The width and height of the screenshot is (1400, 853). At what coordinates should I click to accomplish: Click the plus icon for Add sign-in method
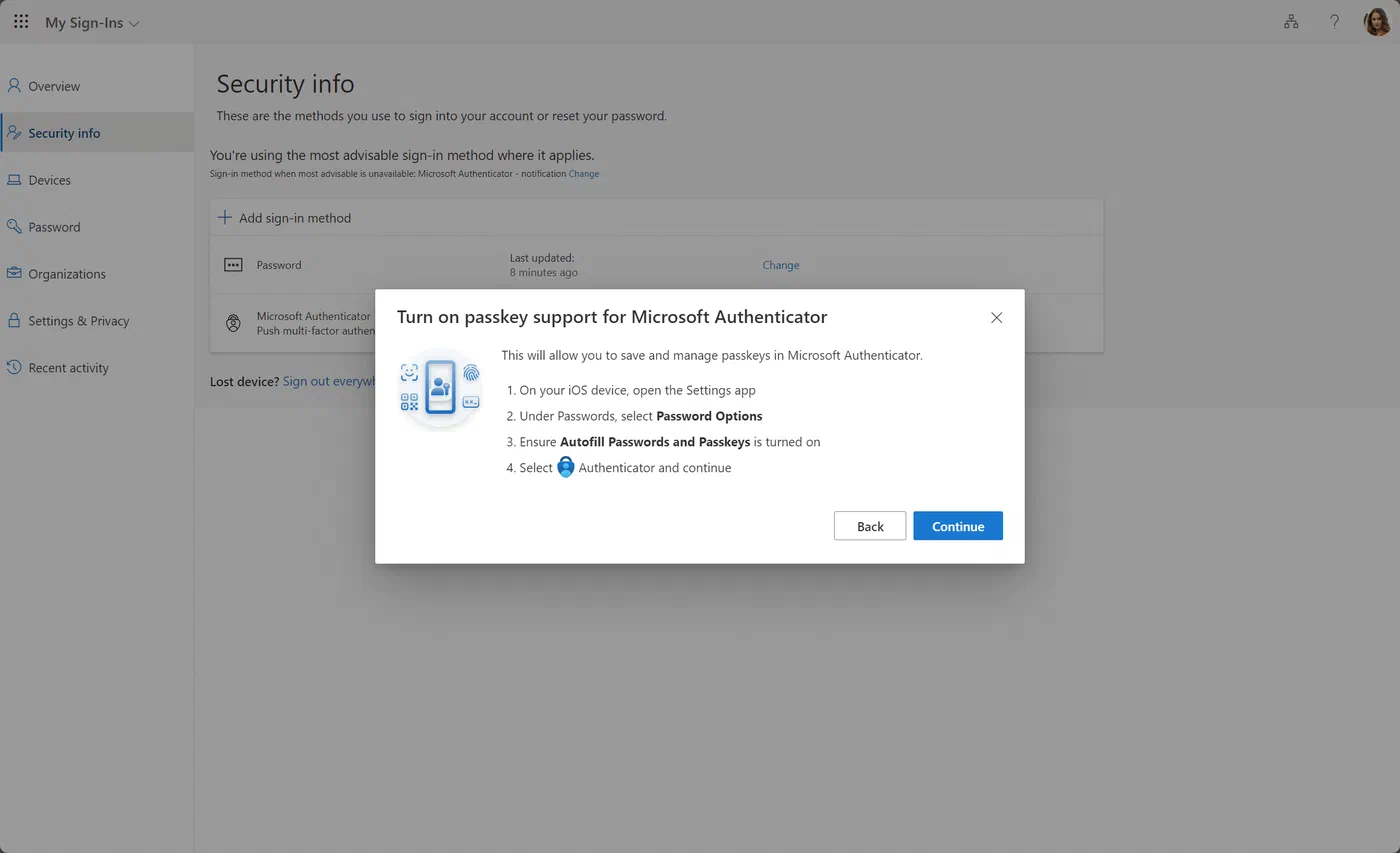point(225,217)
